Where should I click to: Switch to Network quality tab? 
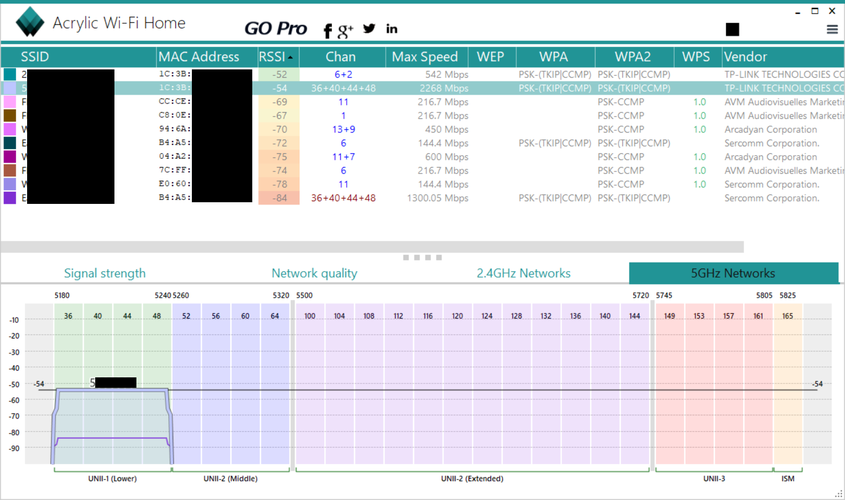coord(314,273)
